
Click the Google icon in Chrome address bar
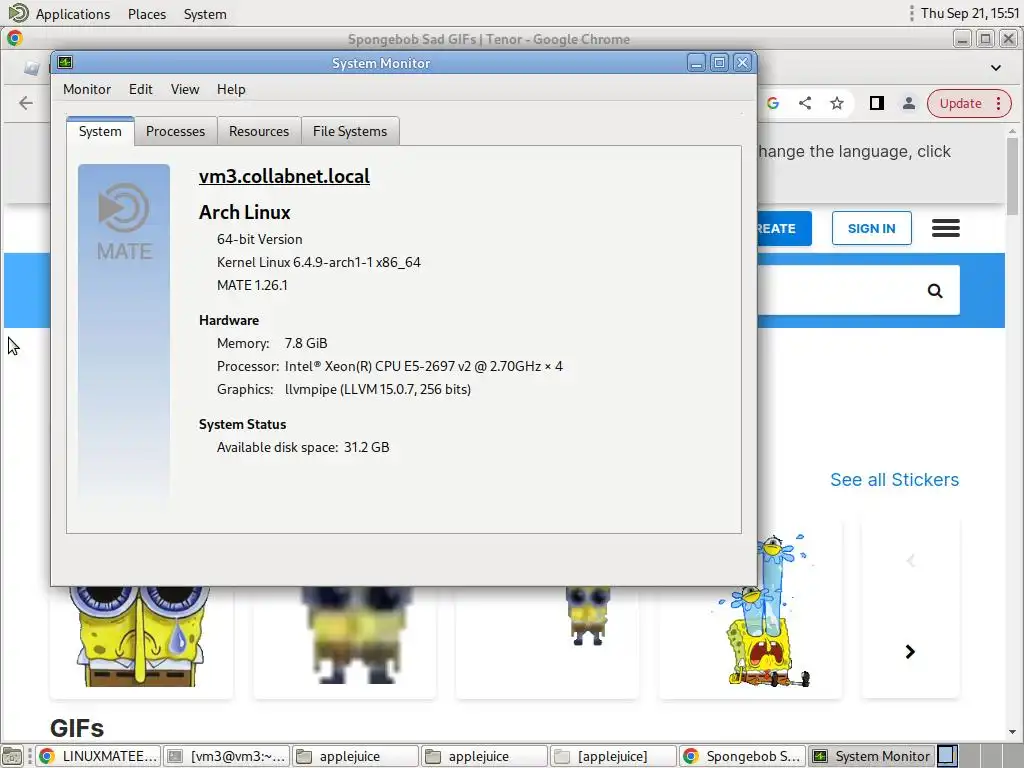point(773,103)
